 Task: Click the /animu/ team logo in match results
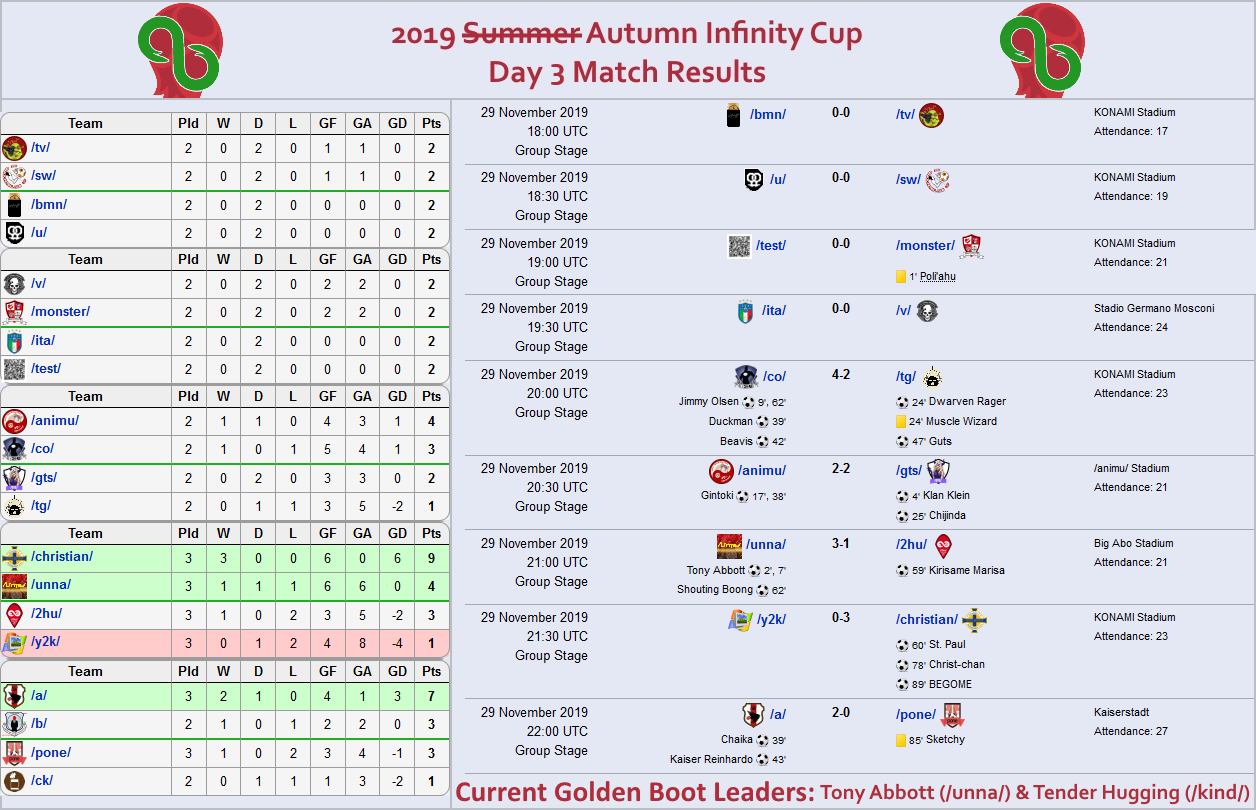pos(721,471)
